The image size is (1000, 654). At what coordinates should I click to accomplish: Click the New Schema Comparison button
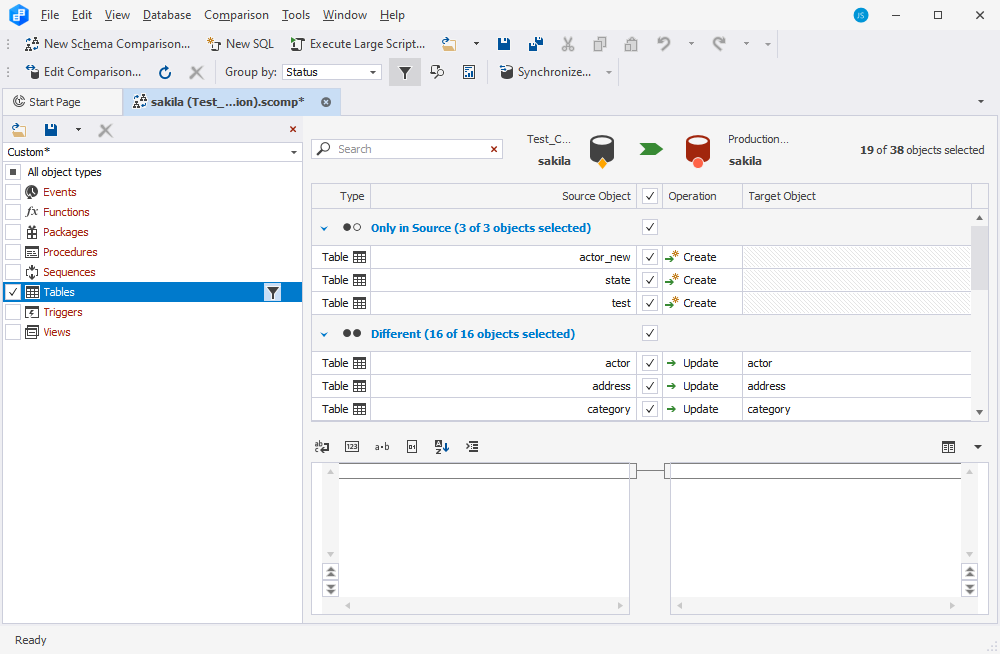pos(108,44)
